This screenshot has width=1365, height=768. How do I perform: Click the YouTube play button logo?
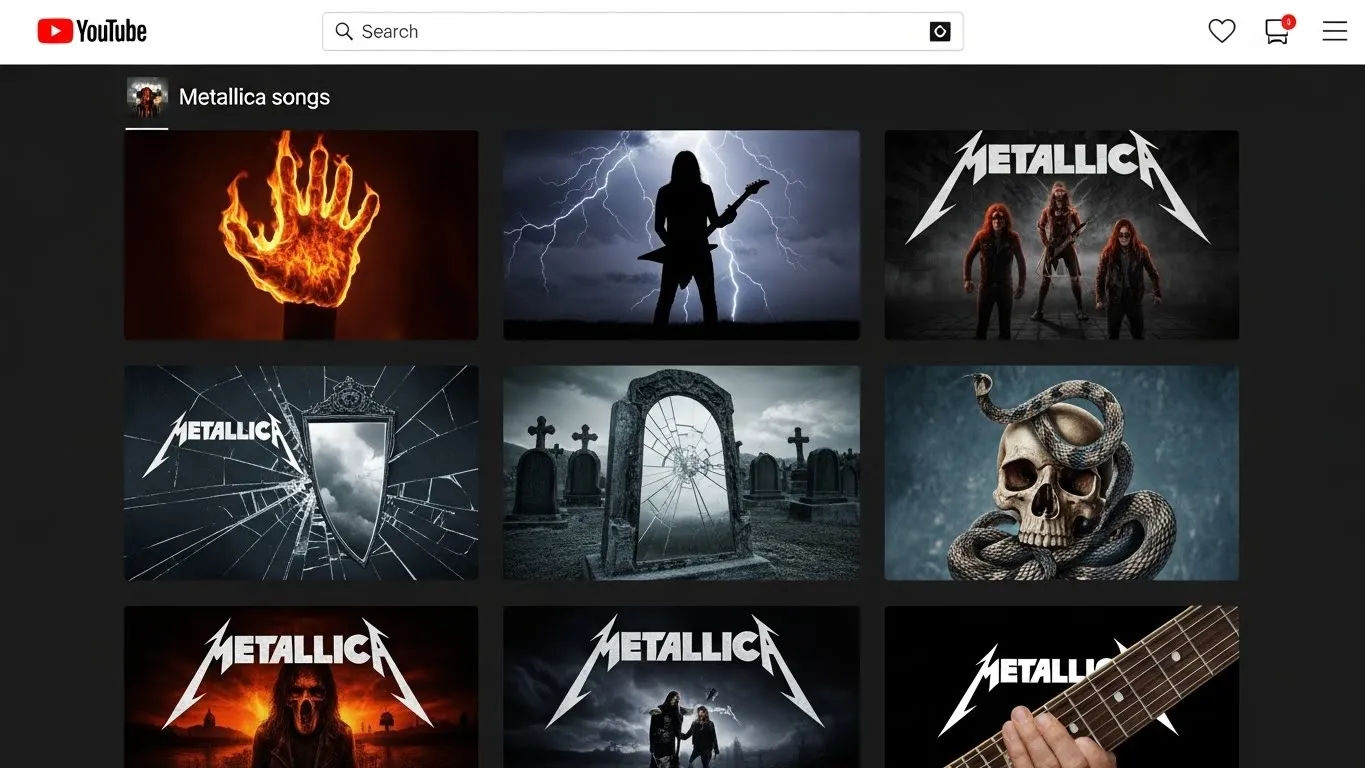coord(55,30)
